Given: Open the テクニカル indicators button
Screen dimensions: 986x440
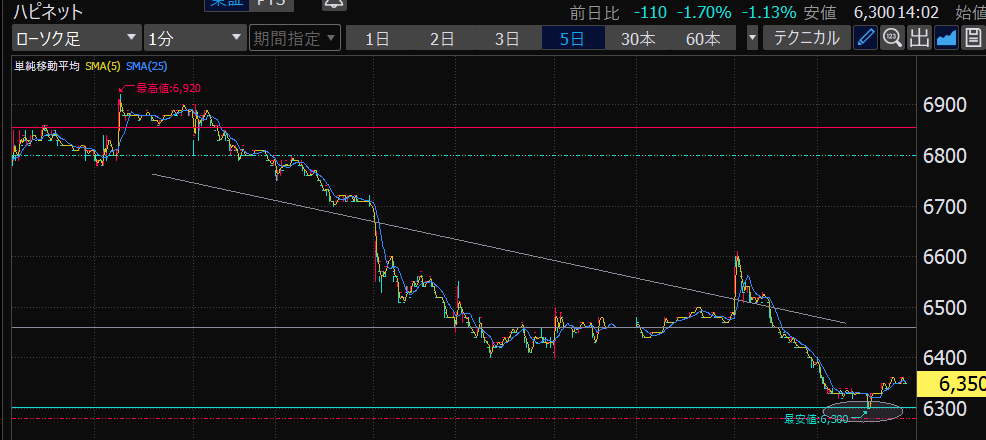Looking at the screenshot, I should (x=807, y=39).
